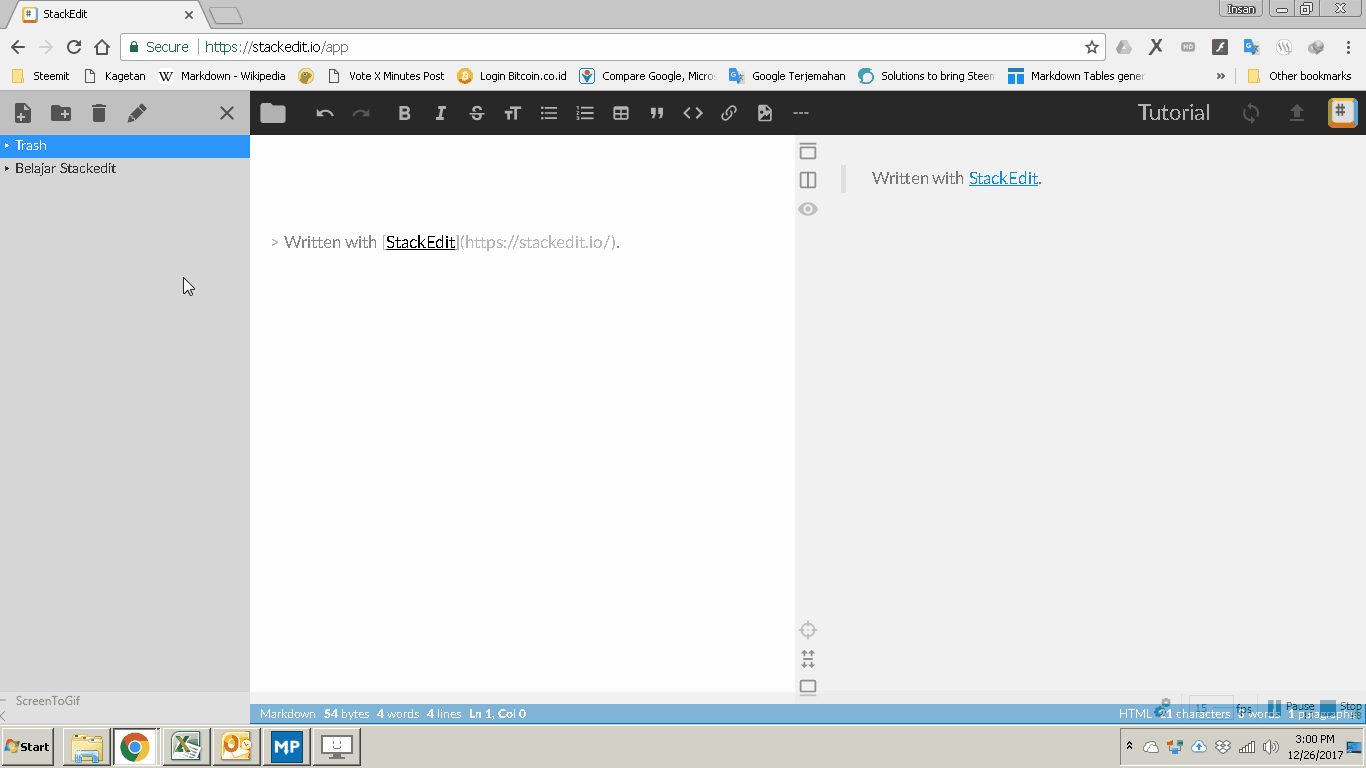The width and height of the screenshot is (1366, 768).
Task: Open Excel from the taskbar
Action: pos(185,747)
